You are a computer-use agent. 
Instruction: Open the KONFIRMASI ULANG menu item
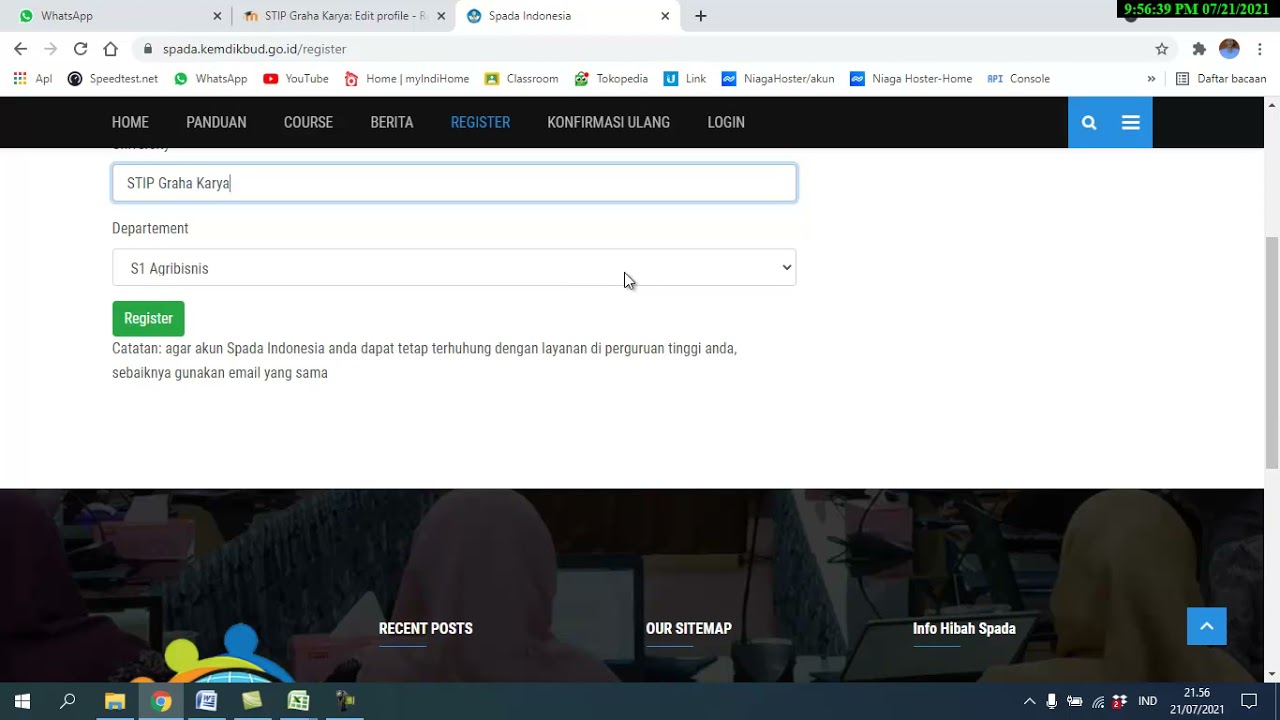608,122
